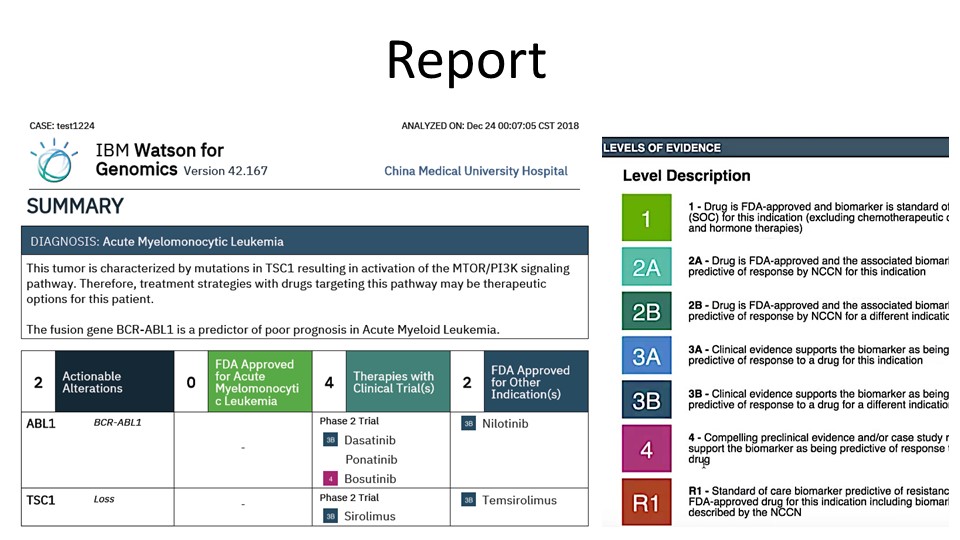Click the 3B badge beside Sirolimus
Viewport: 960px width, 540px height.
point(330,516)
